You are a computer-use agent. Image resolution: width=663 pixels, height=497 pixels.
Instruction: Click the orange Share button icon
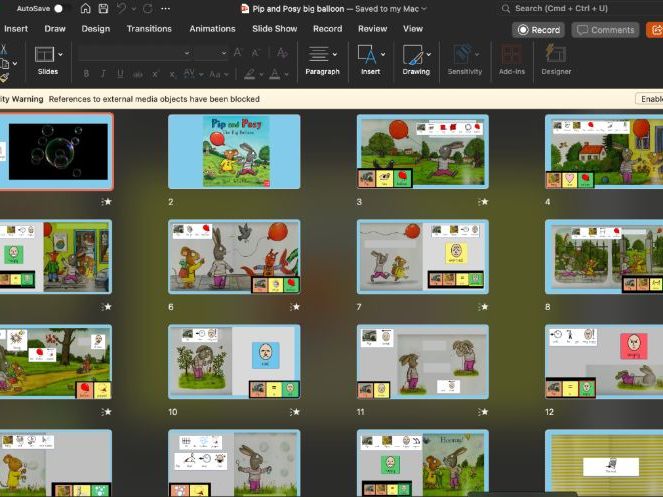(x=655, y=30)
